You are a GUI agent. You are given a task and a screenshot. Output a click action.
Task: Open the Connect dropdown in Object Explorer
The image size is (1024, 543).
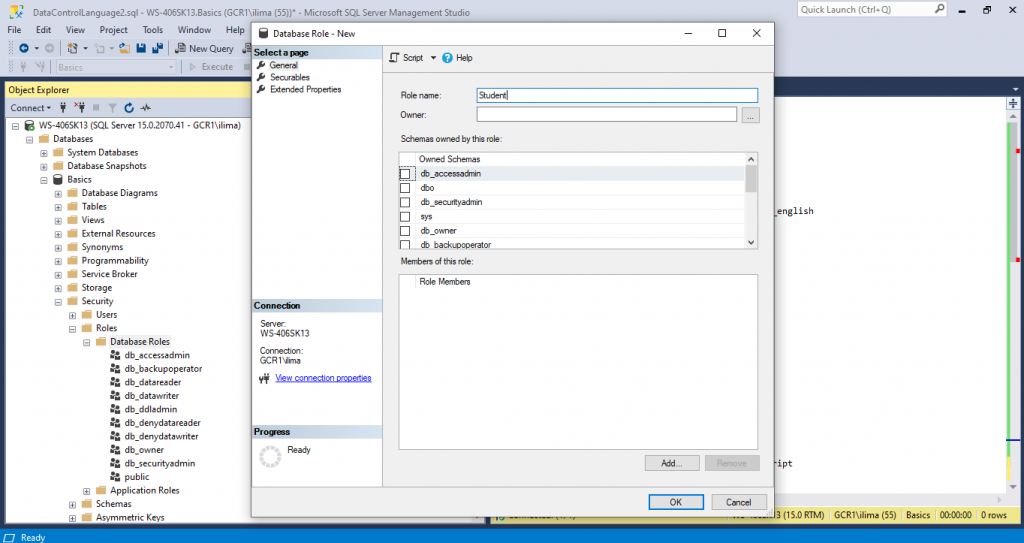pyautogui.click(x=30, y=108)
